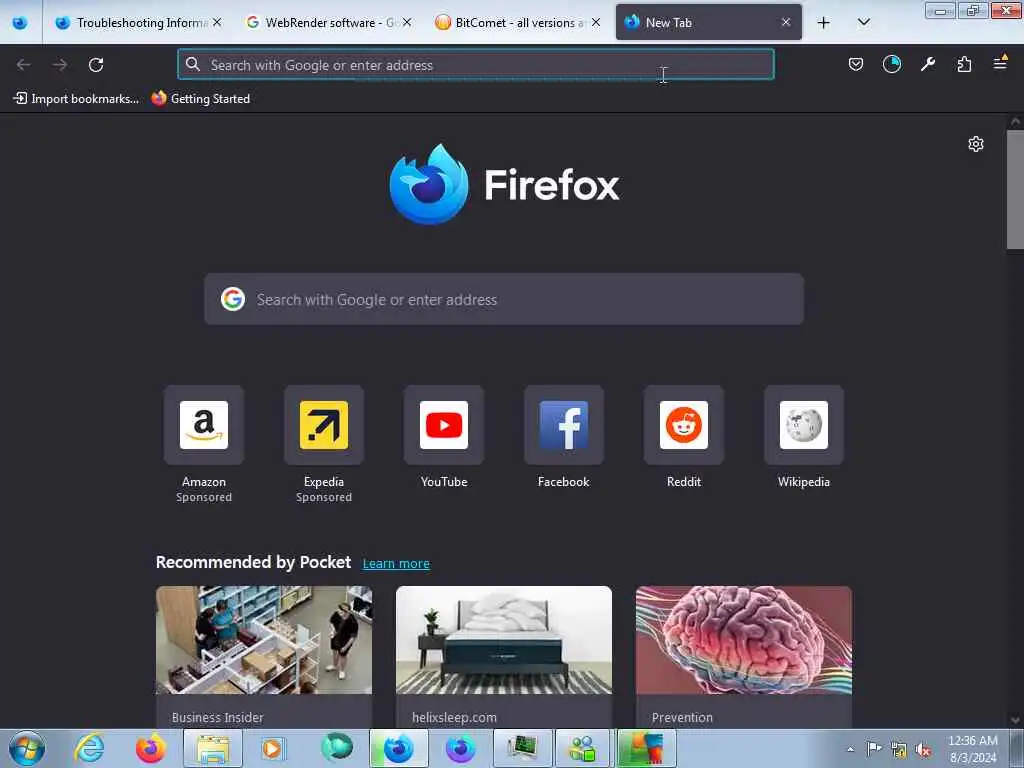This screenshot has width=1024, height=768.
Task: Open helixsleep.com mattress story thumbnail
Action: (504, 640)
